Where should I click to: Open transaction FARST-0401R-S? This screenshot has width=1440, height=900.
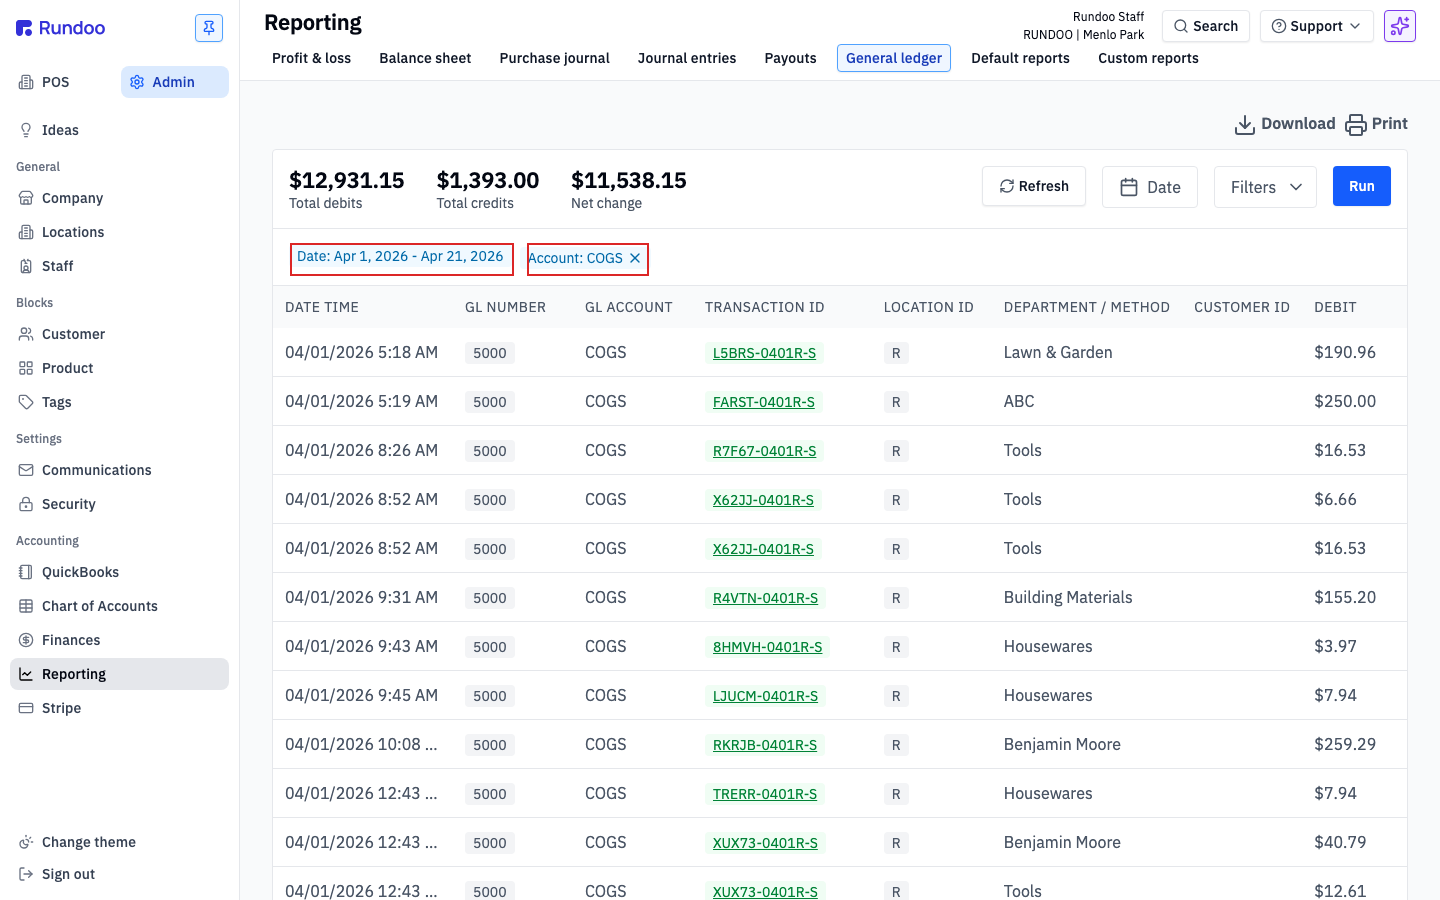[764, 402]
